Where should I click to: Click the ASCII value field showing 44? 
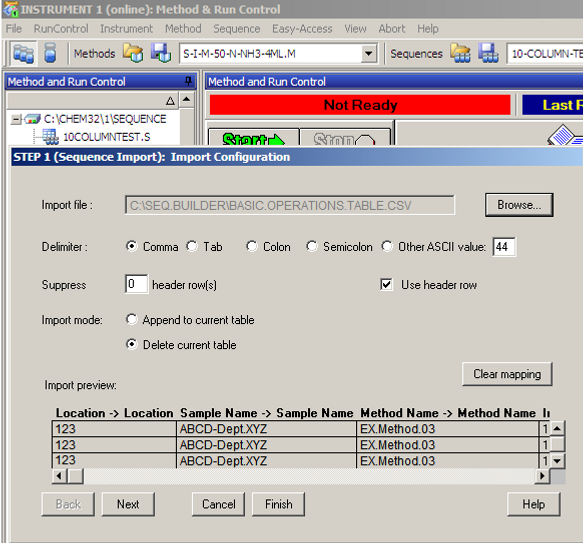point(504,247)
